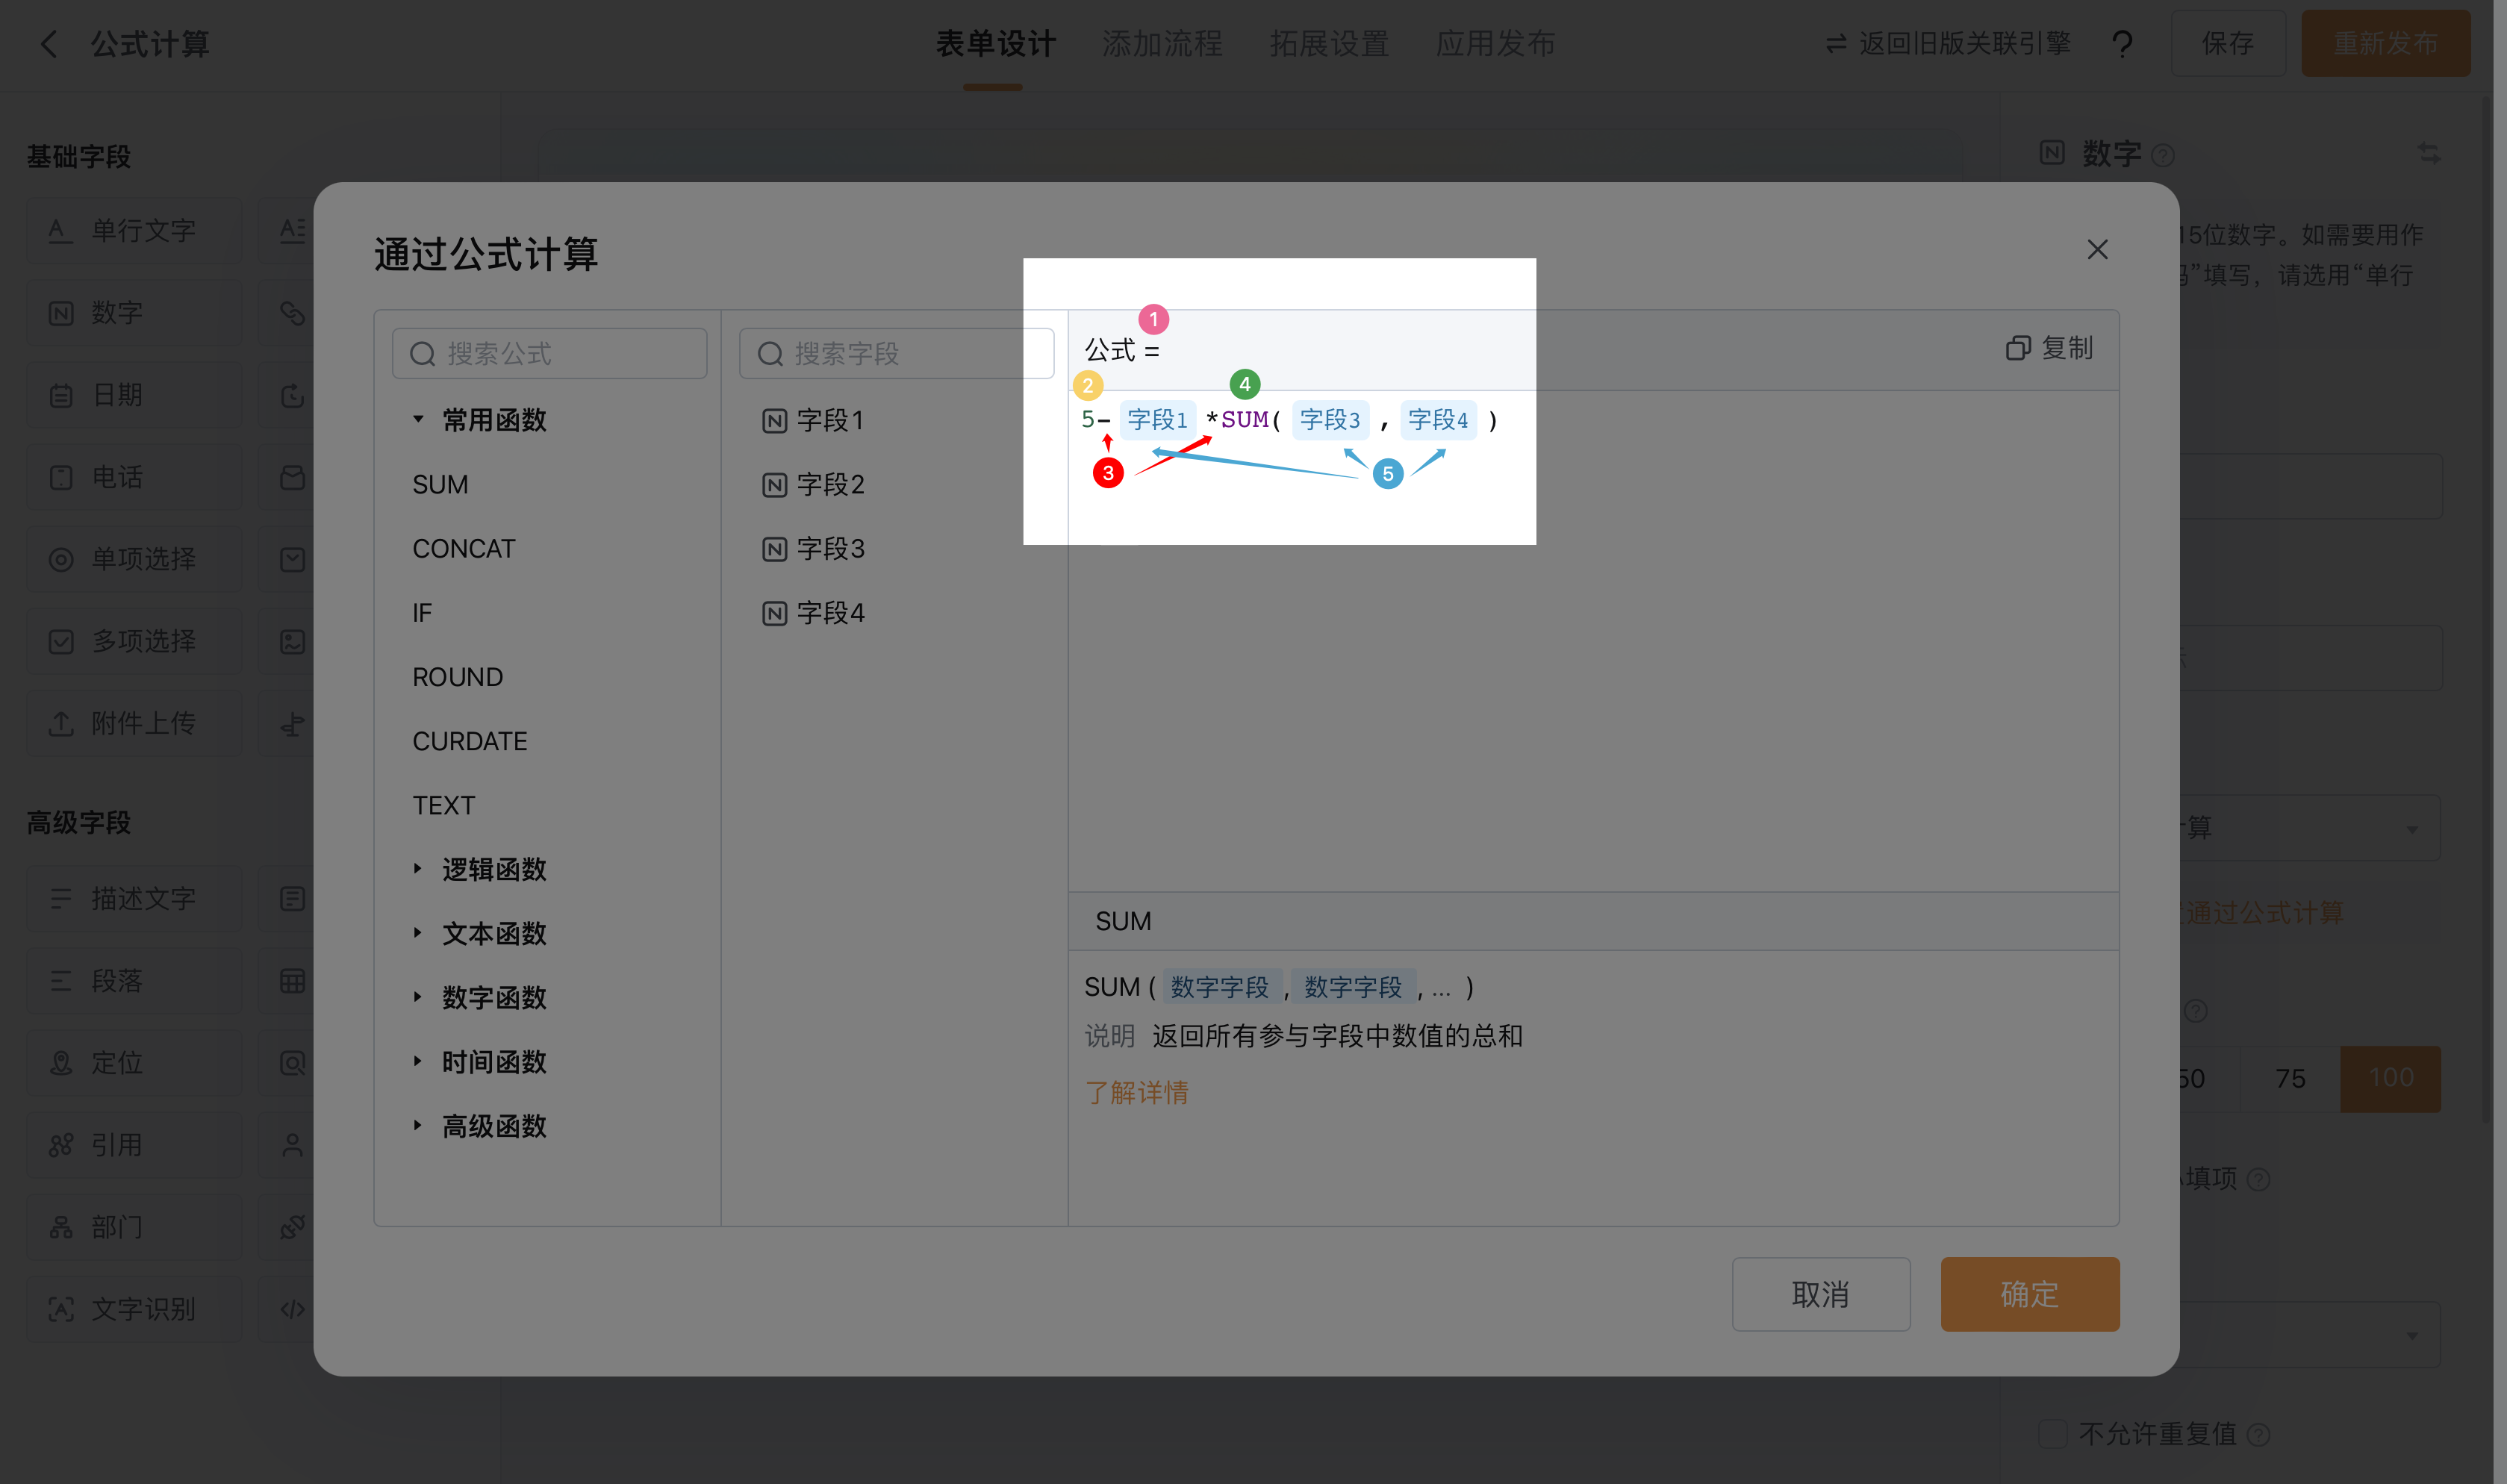
Task: Add a 段落 field
Action: point(134,981)
